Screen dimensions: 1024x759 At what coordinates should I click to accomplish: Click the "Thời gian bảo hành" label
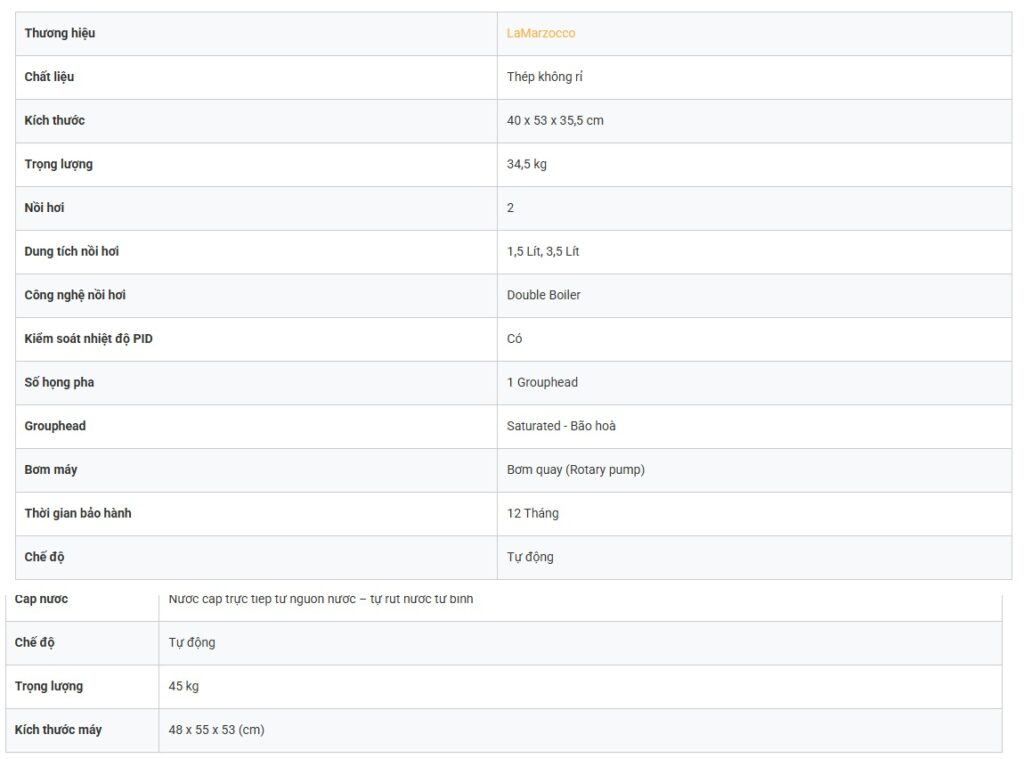click(78, 513)
